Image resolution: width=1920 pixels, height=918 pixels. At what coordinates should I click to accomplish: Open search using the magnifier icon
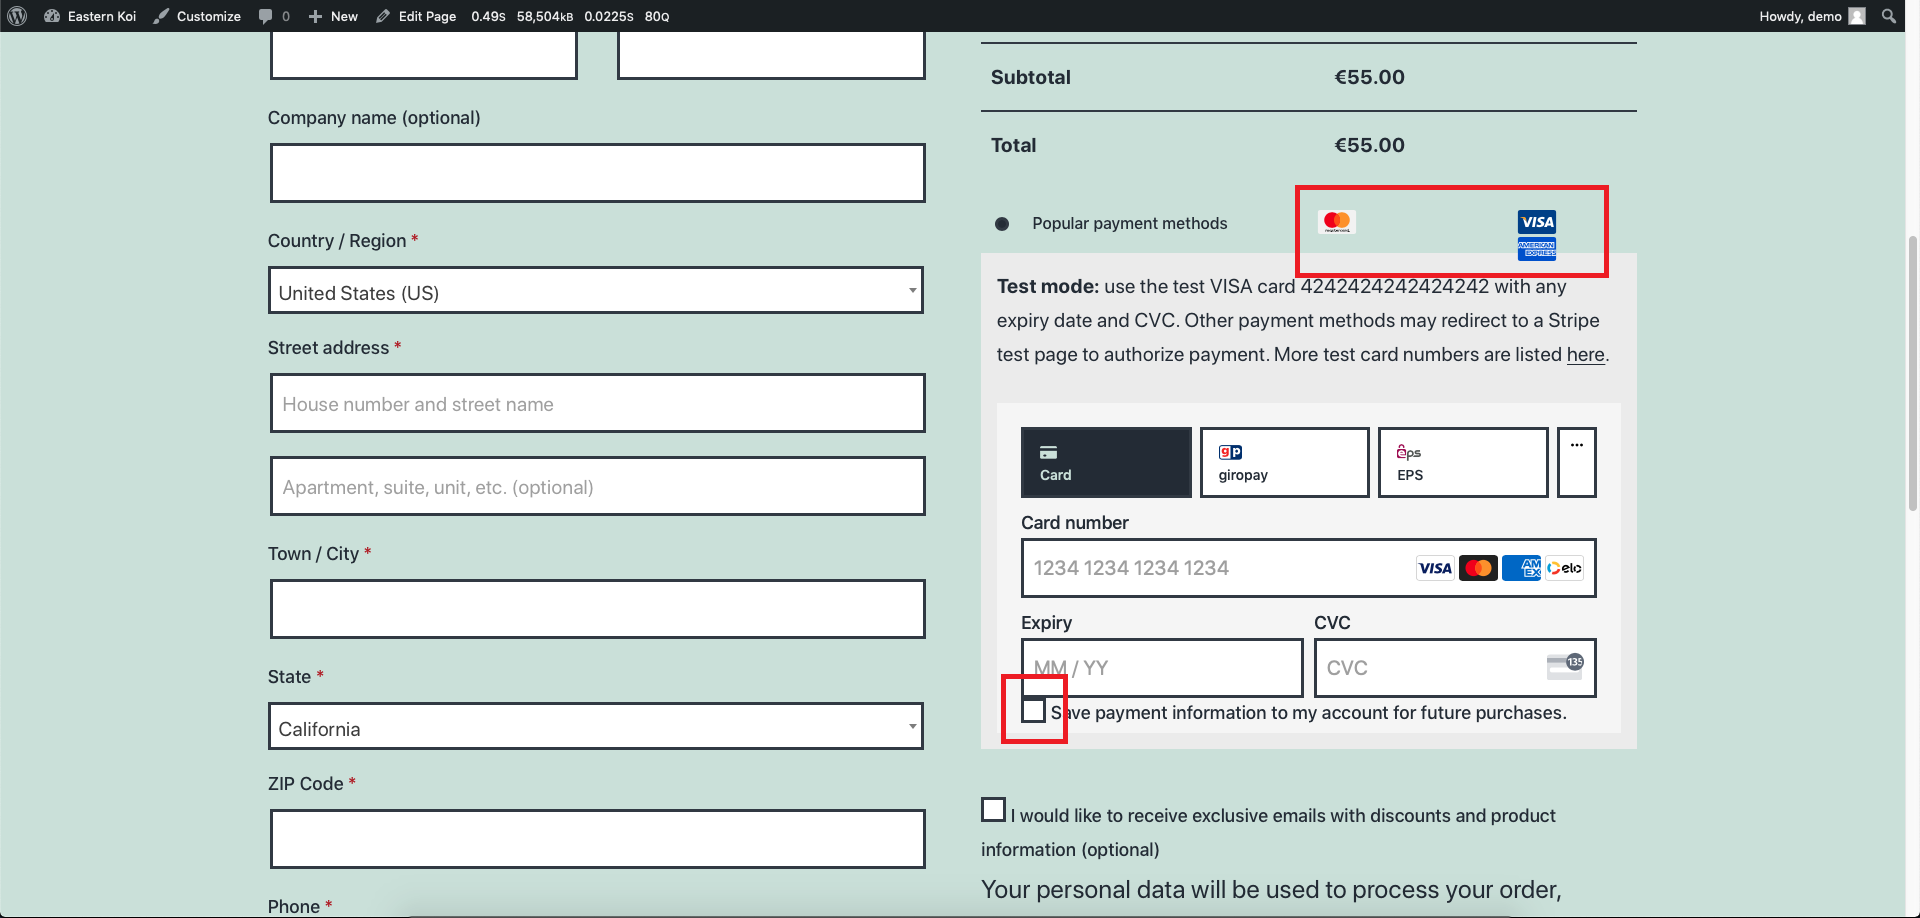pos(1888,16)
